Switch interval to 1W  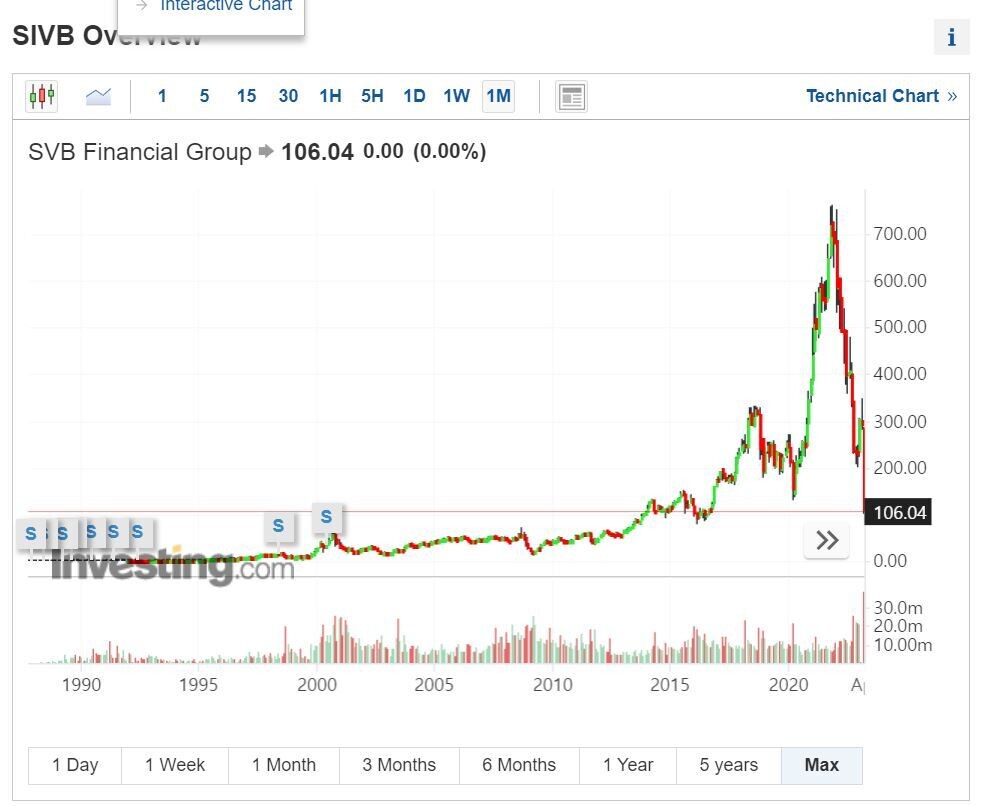point(456,96)
